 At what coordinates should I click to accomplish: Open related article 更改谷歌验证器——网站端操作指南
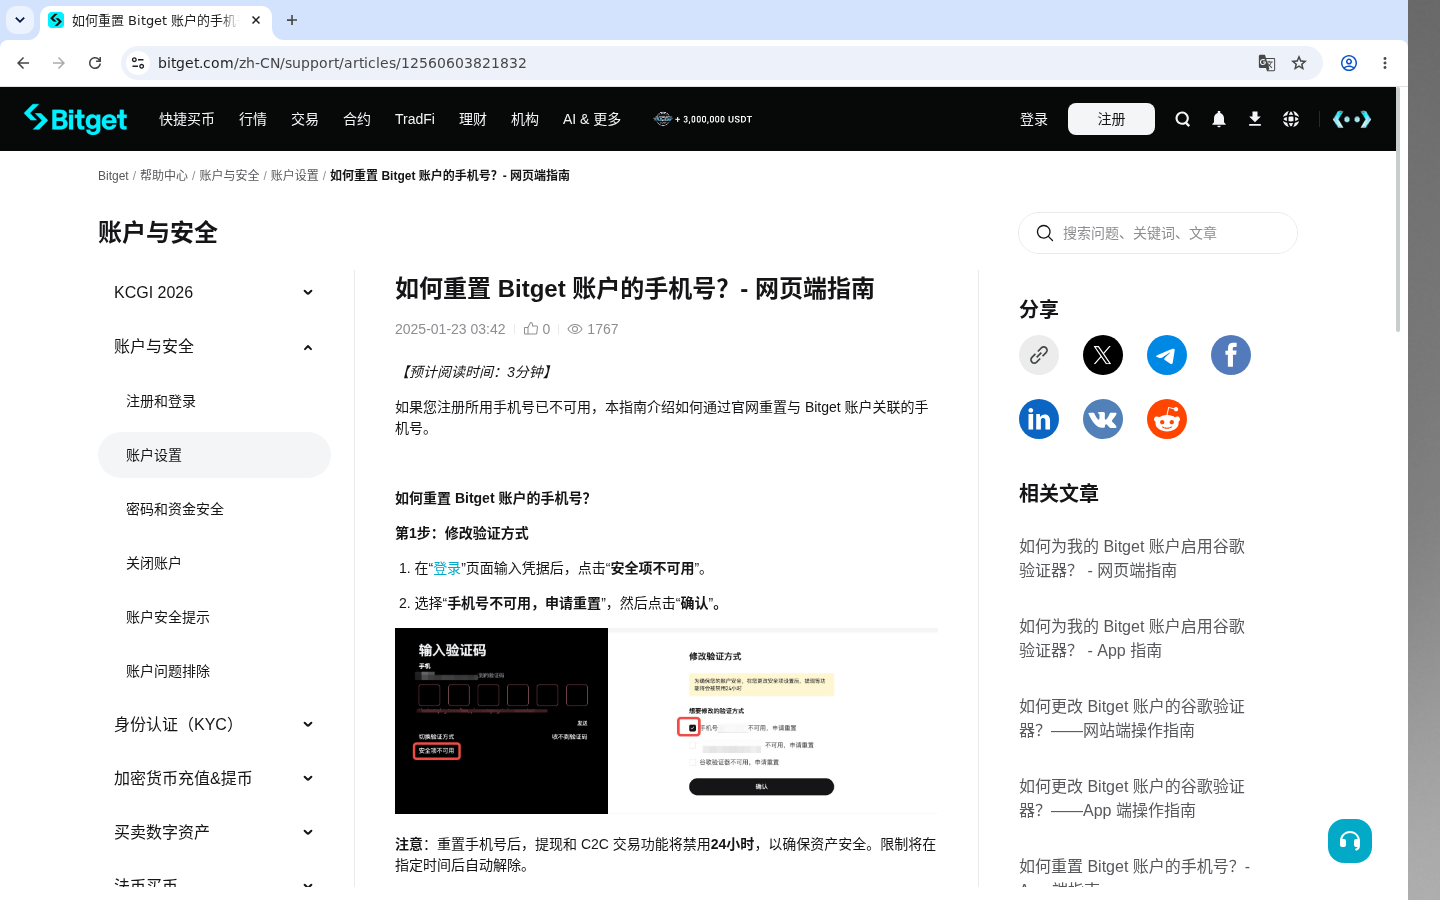click(1132, 718)
